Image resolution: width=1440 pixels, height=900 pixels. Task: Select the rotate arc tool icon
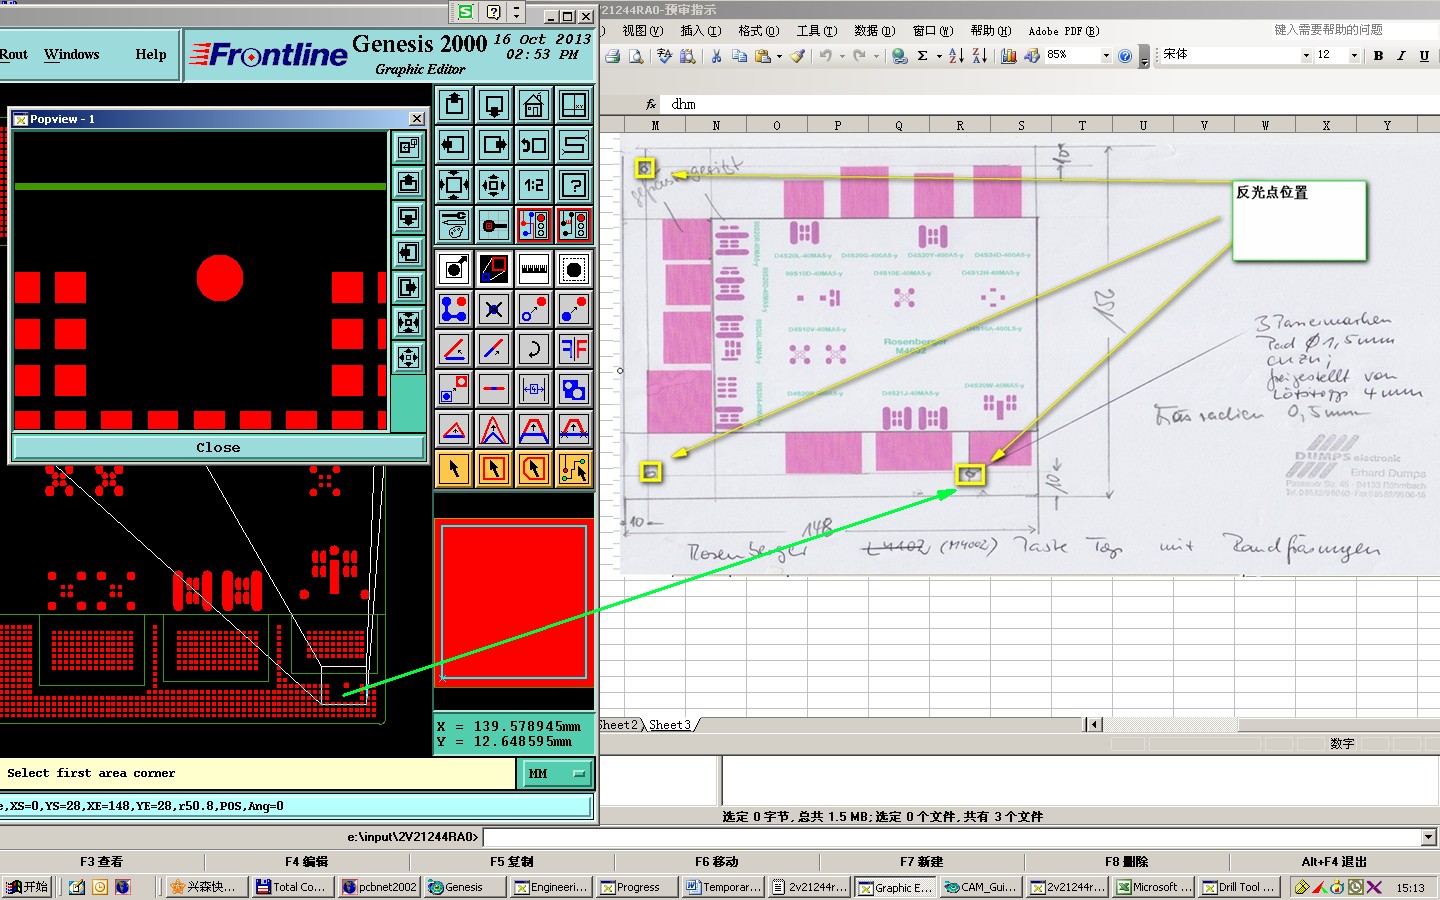[534, 349]
